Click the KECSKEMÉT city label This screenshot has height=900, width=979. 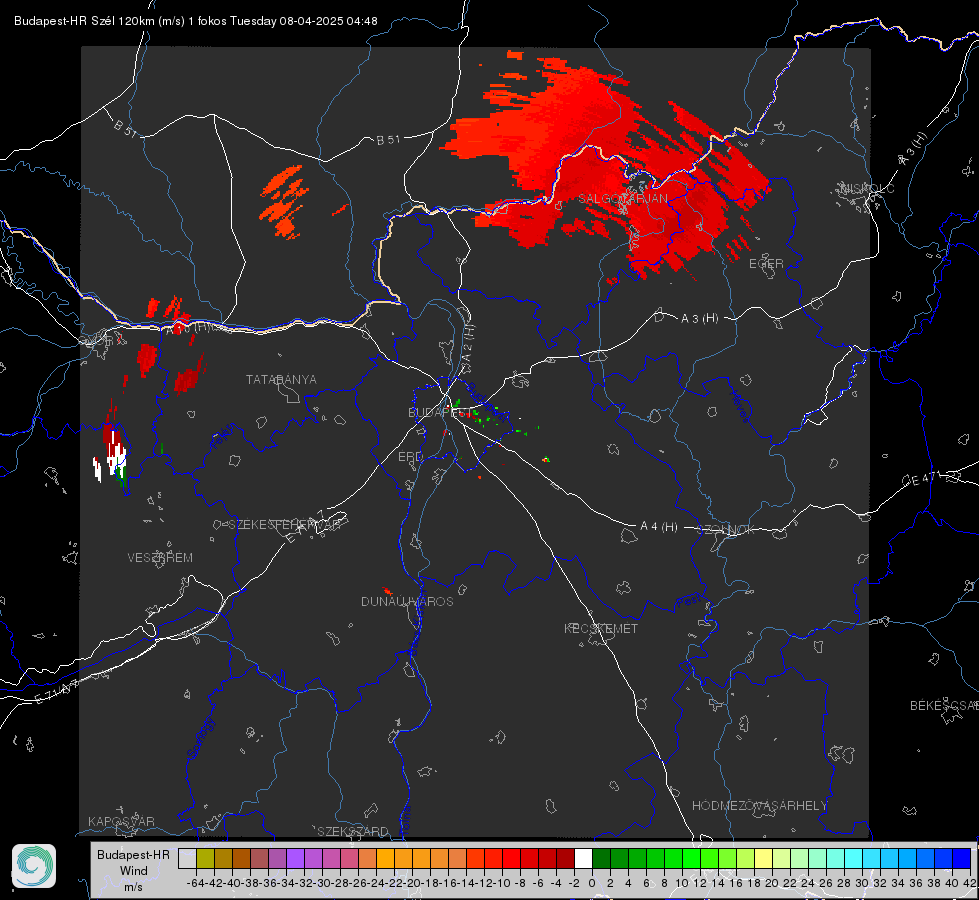click(601, 628)
